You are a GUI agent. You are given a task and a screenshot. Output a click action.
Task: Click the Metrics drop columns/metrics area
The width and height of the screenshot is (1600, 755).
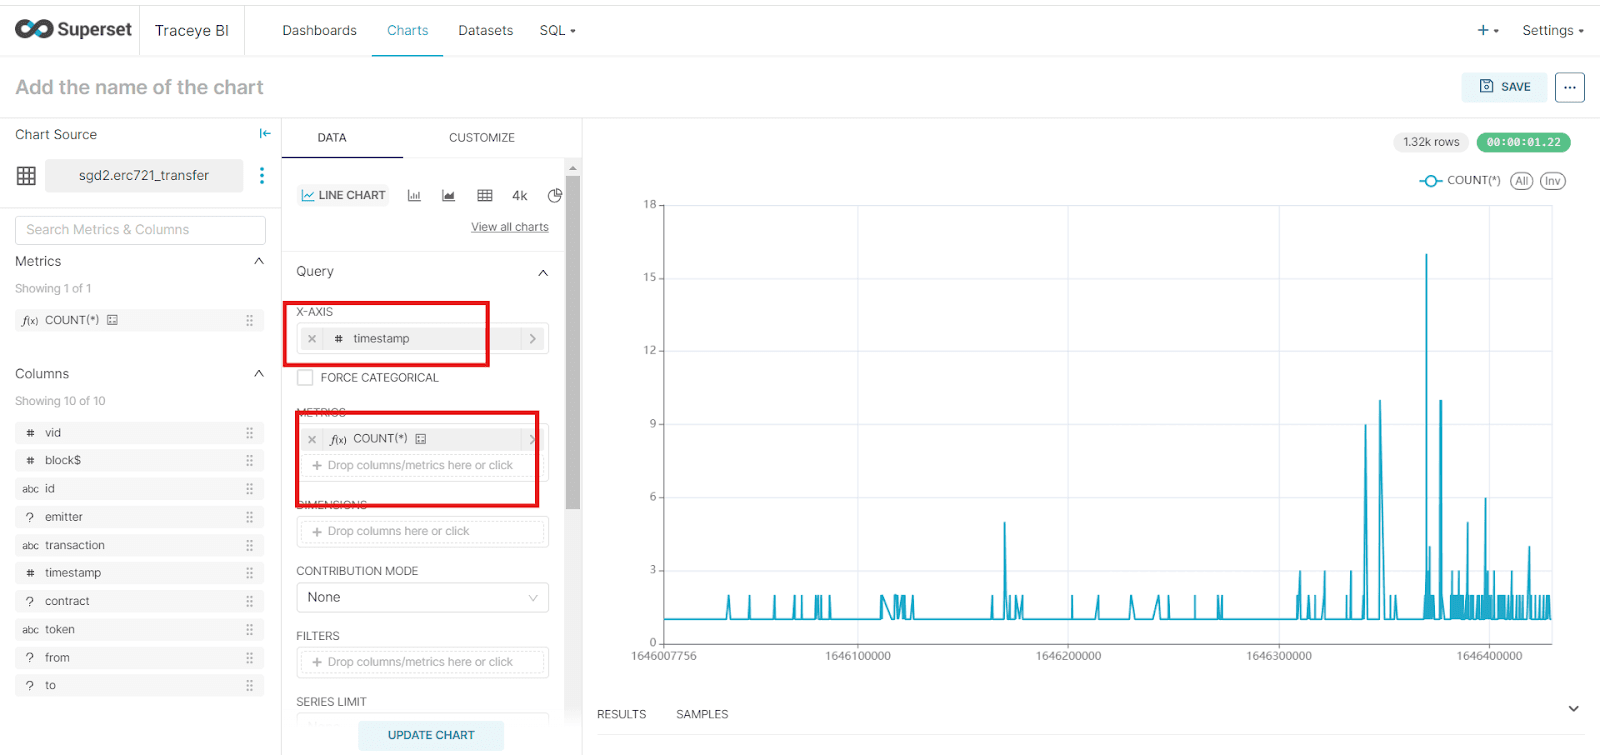tap(422, 466)
